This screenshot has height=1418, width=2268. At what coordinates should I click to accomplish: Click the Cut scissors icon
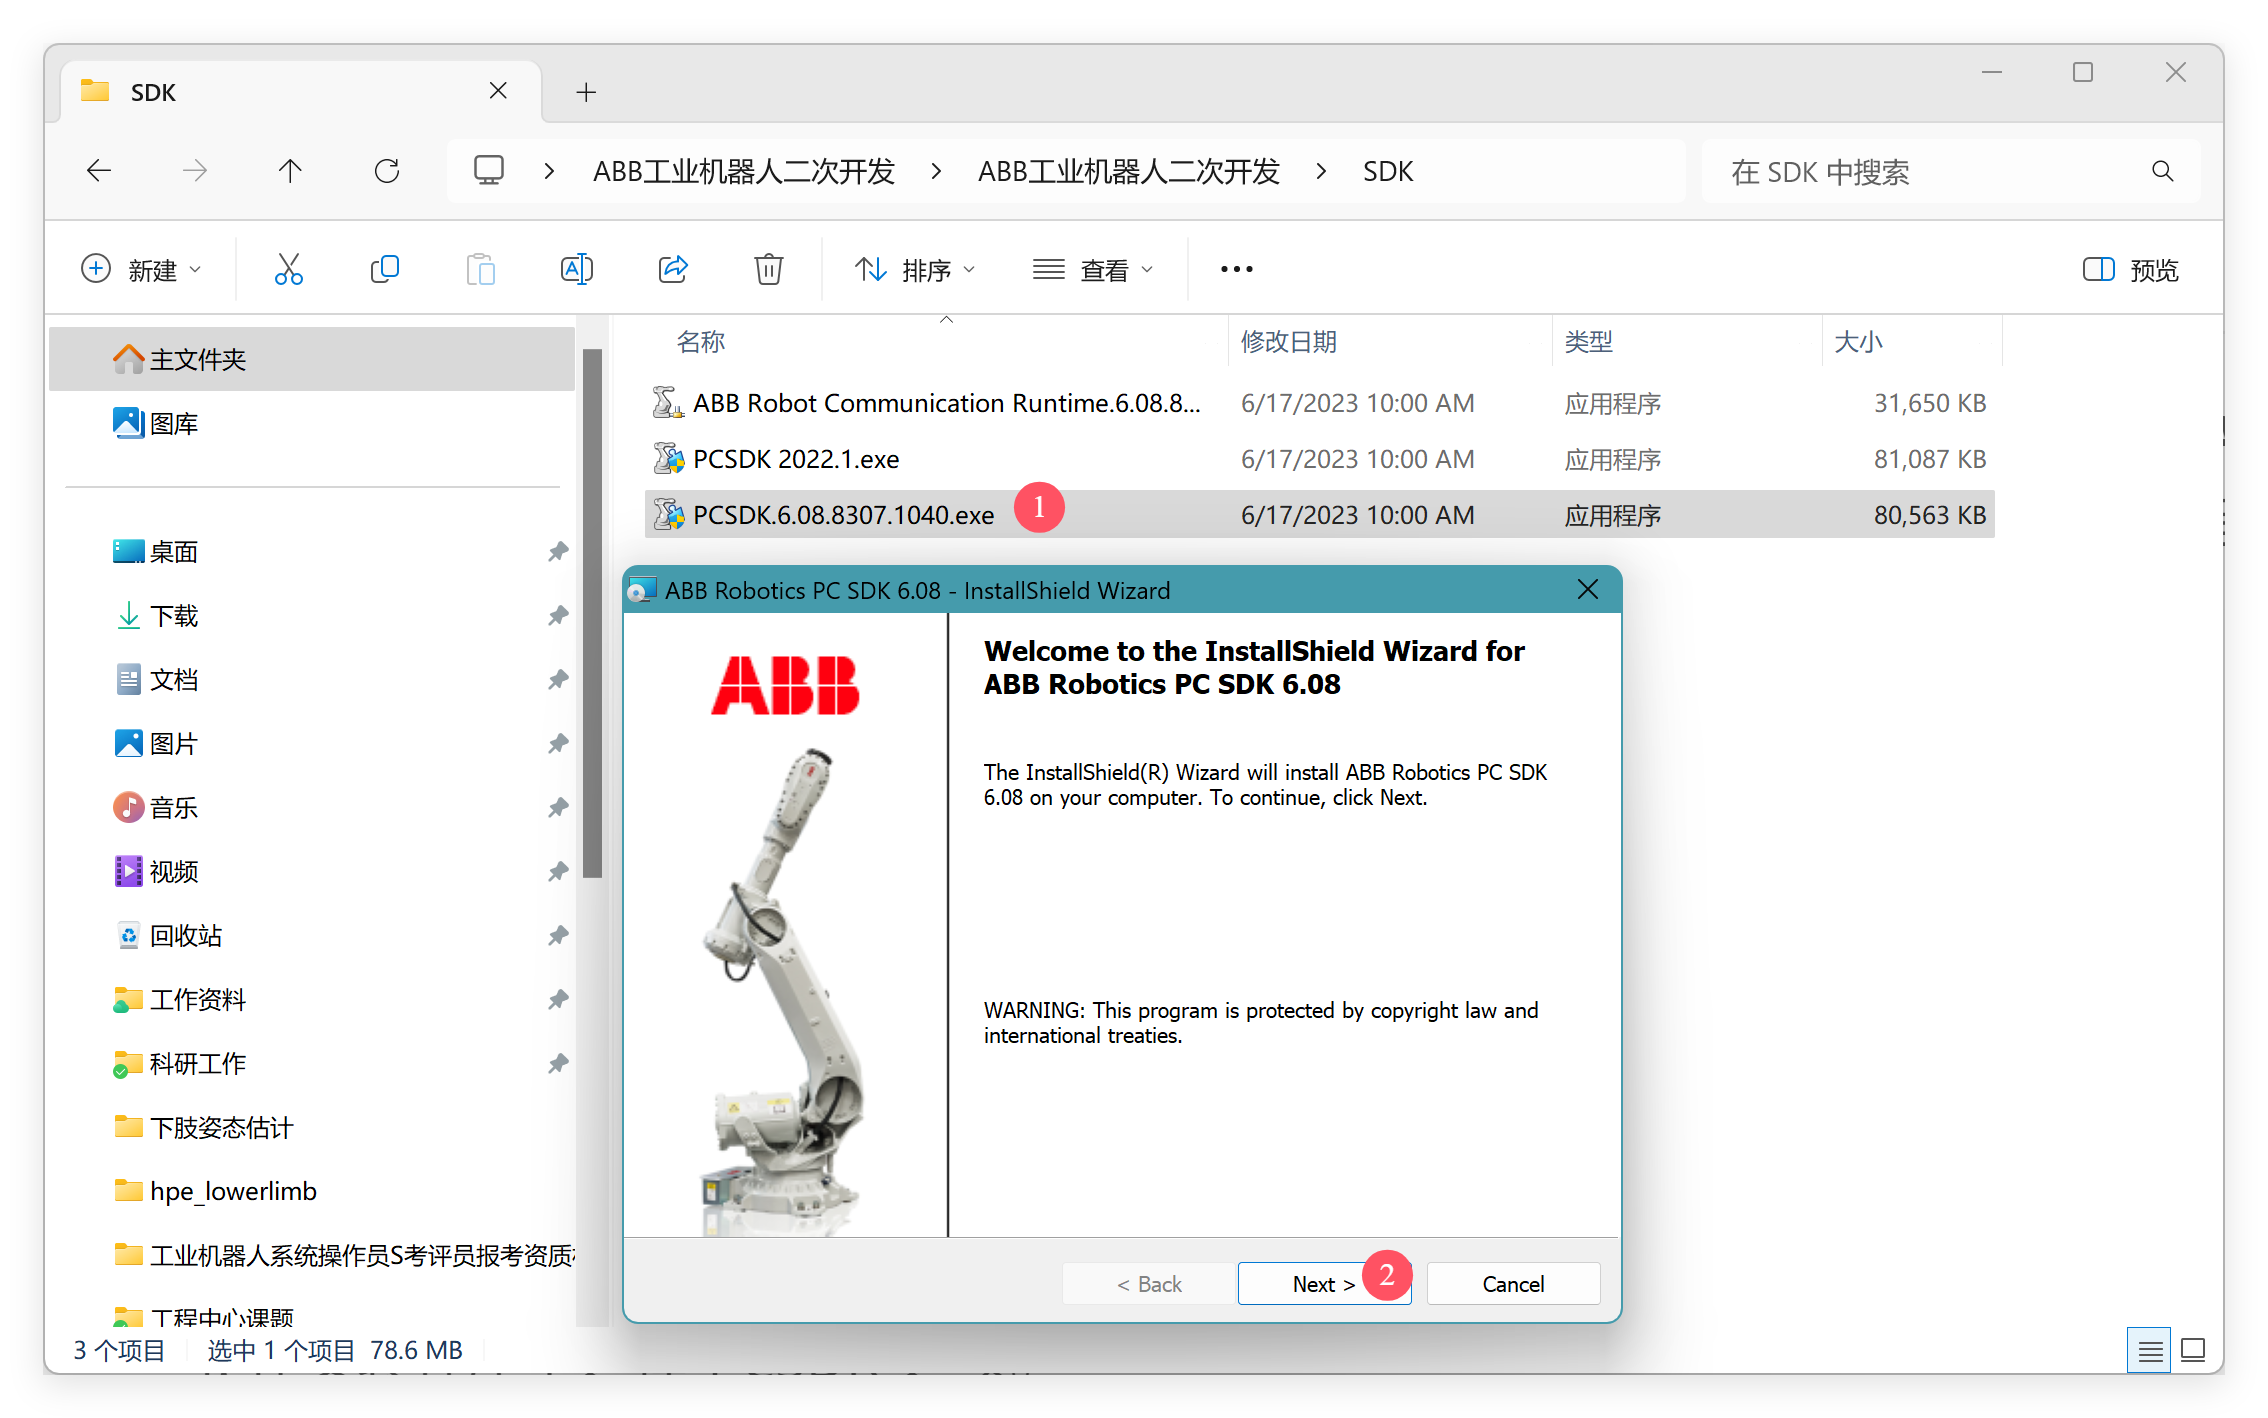click(289, 269)
